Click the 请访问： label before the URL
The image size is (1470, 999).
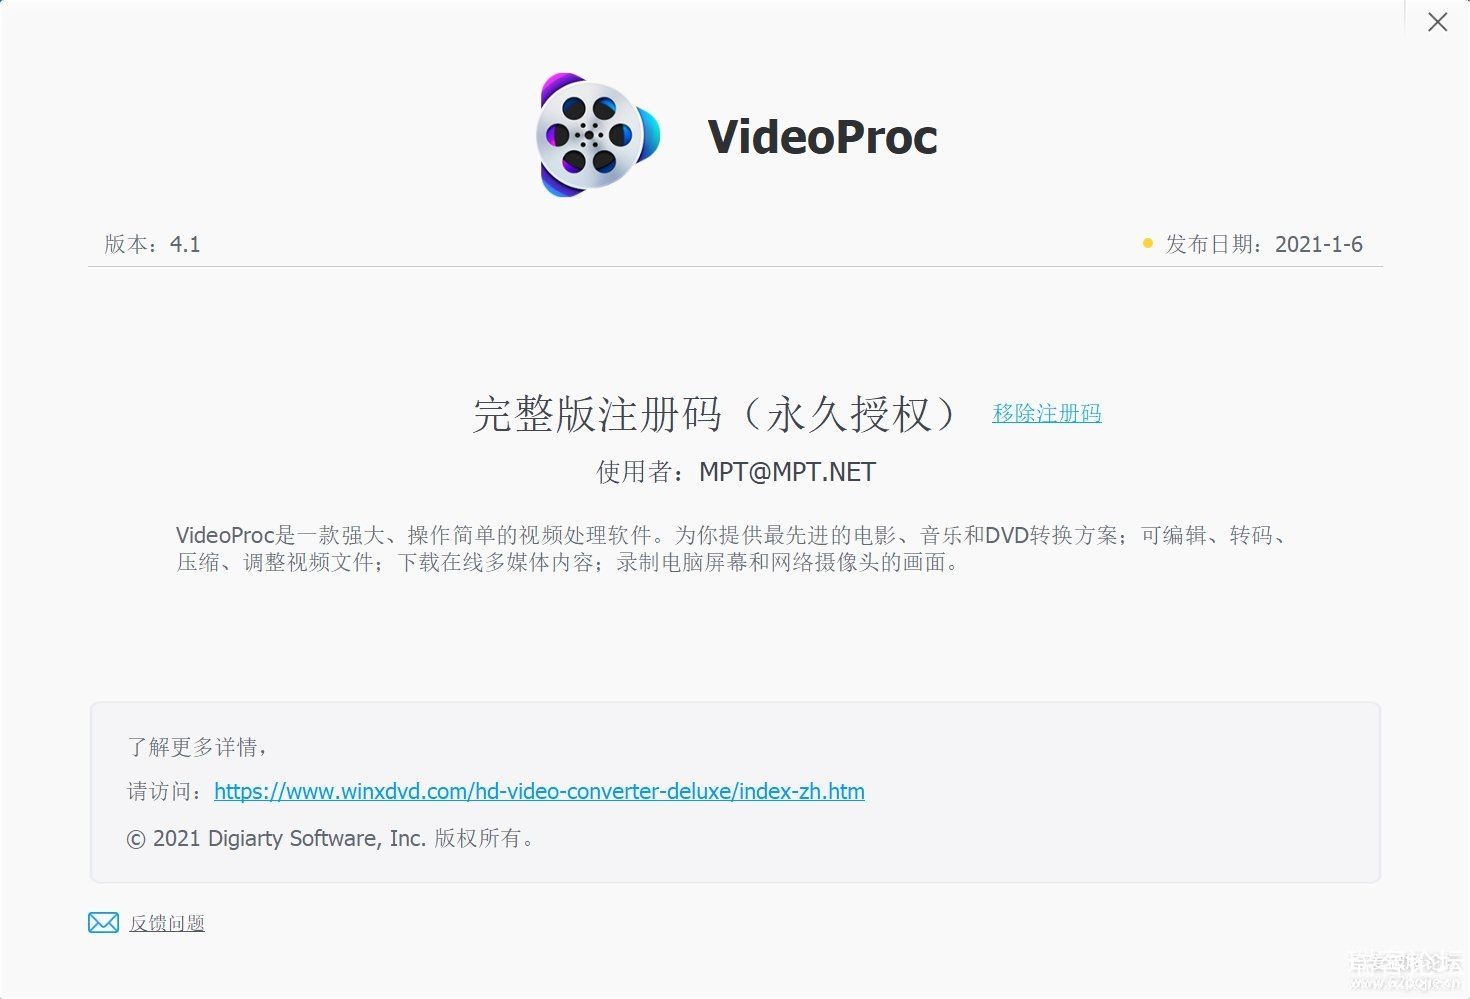click(169, 792)
